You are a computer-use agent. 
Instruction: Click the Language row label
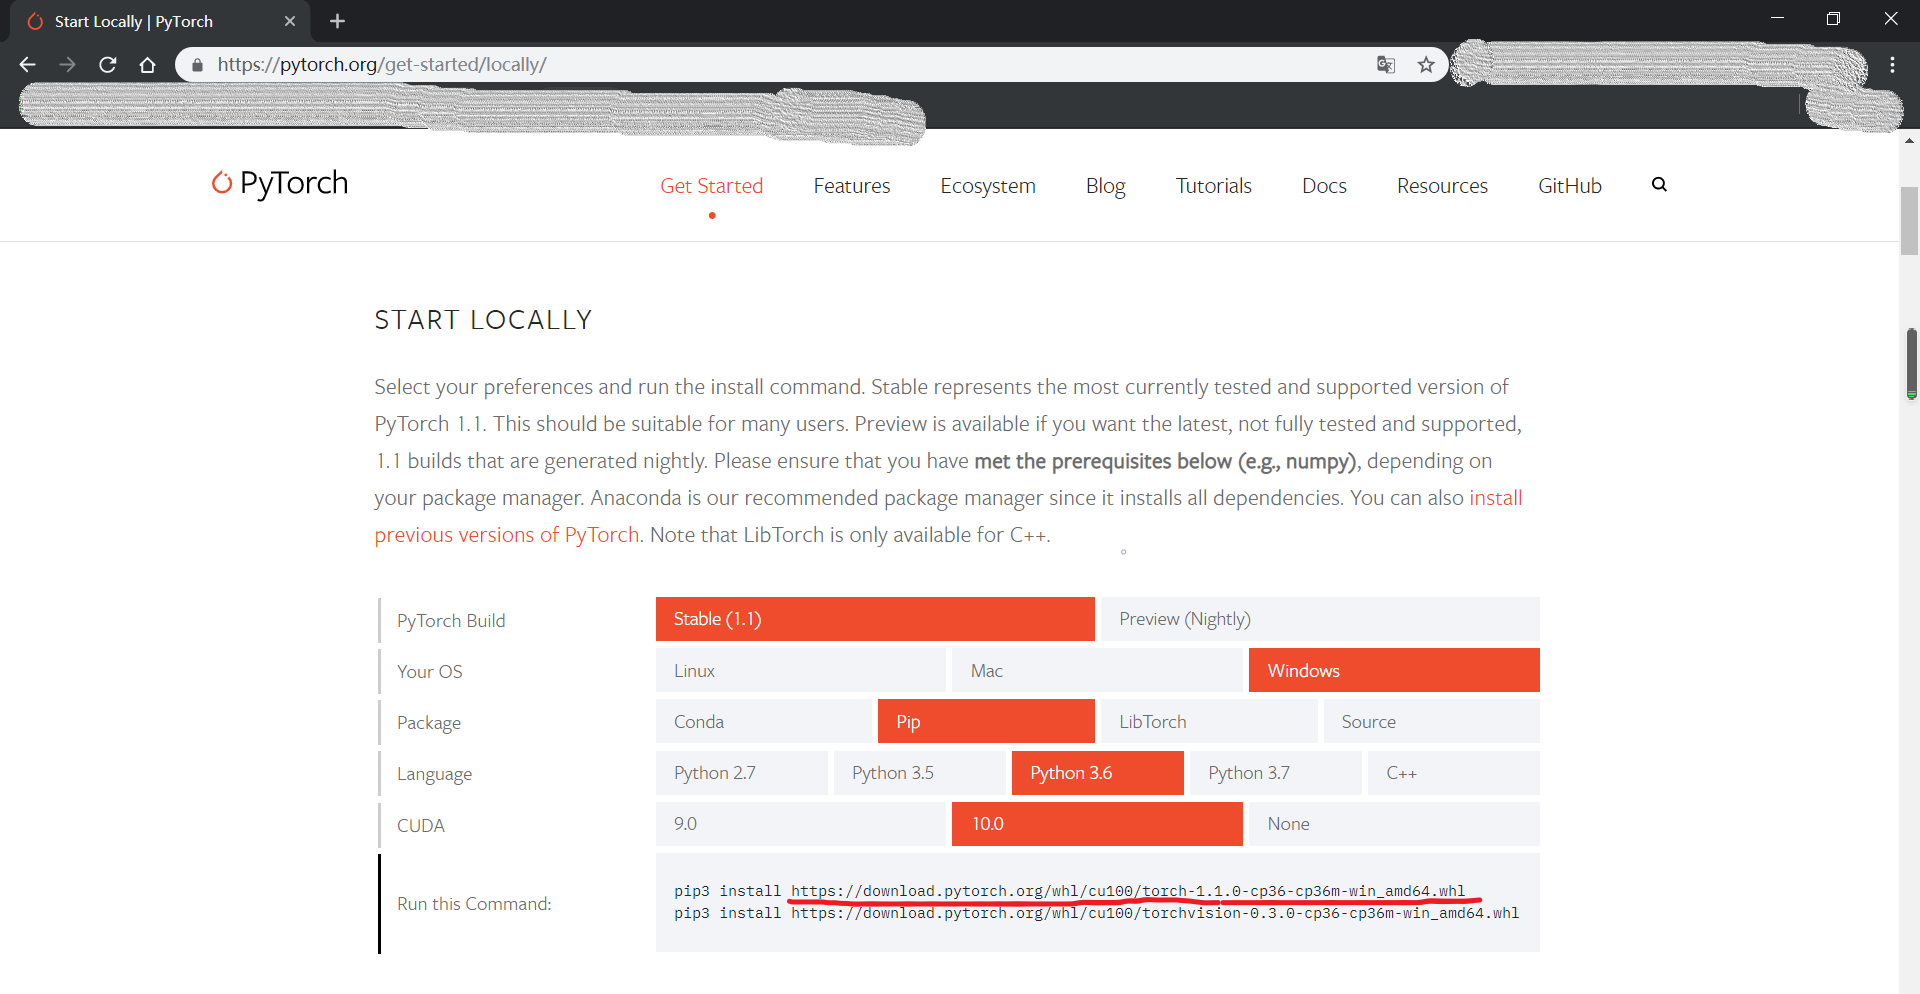[434, 774]
